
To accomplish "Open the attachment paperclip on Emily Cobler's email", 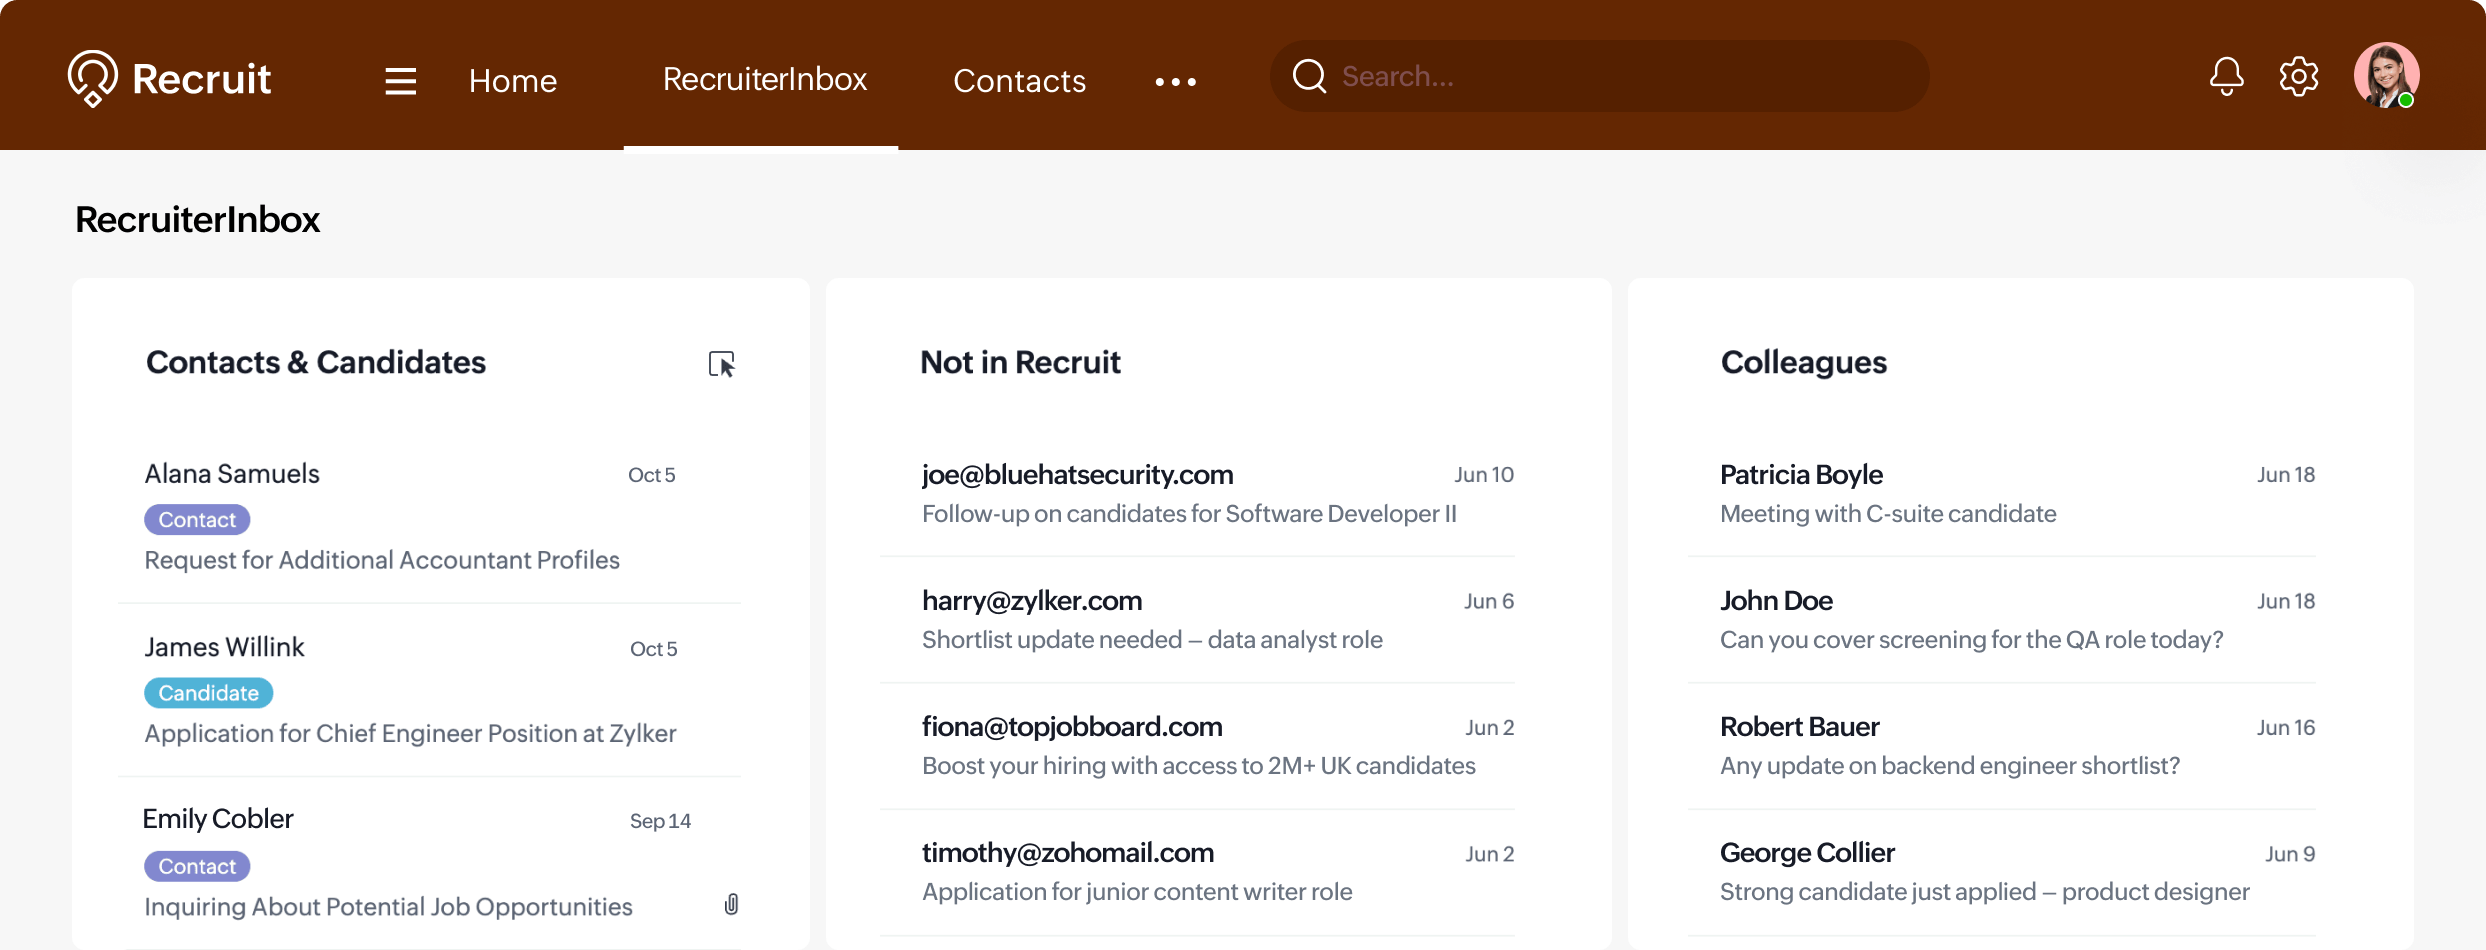I will click(x=731, y=904).
